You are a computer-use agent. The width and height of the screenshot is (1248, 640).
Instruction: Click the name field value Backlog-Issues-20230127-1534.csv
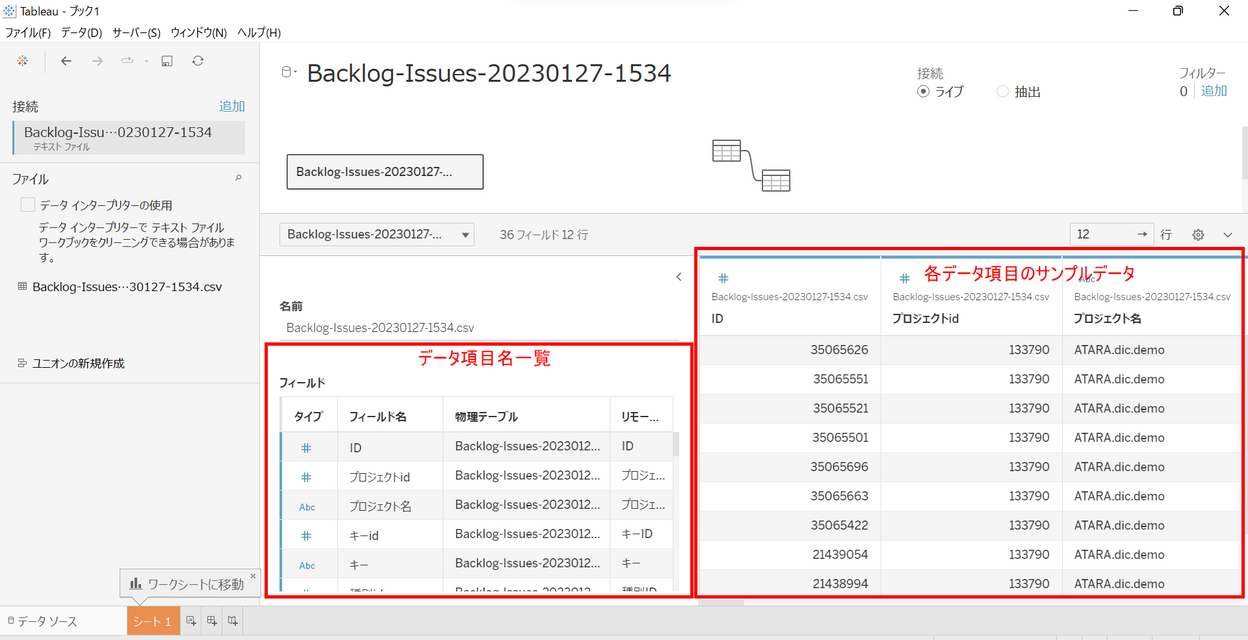(x=379, y=327)
